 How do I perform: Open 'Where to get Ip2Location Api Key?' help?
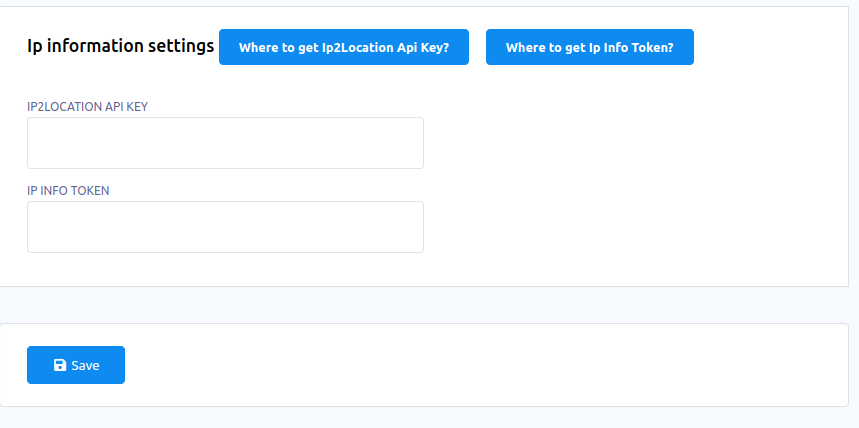343,47
